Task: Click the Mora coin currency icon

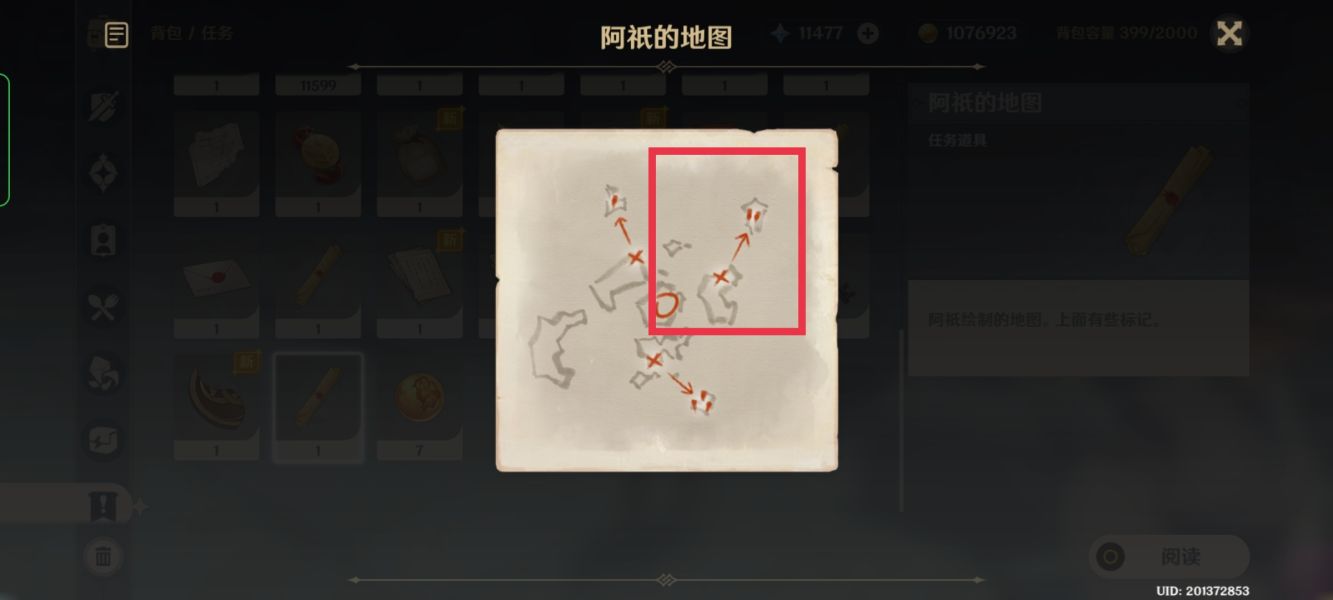Action: [x=928, y=33]
